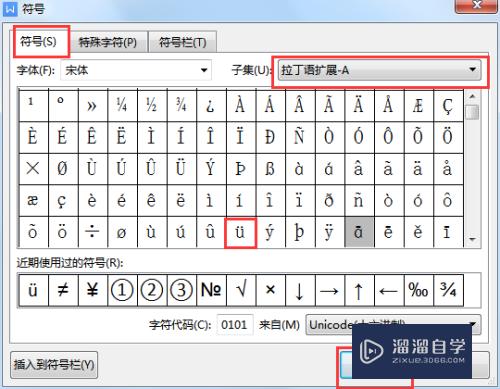Click the 插入到符号栏(Y) button
The image size is (500, 389).
click(54, 365)
